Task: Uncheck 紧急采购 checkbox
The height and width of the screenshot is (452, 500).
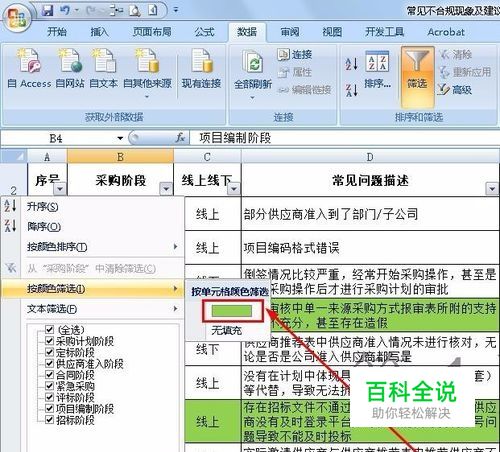Action: 49,386
